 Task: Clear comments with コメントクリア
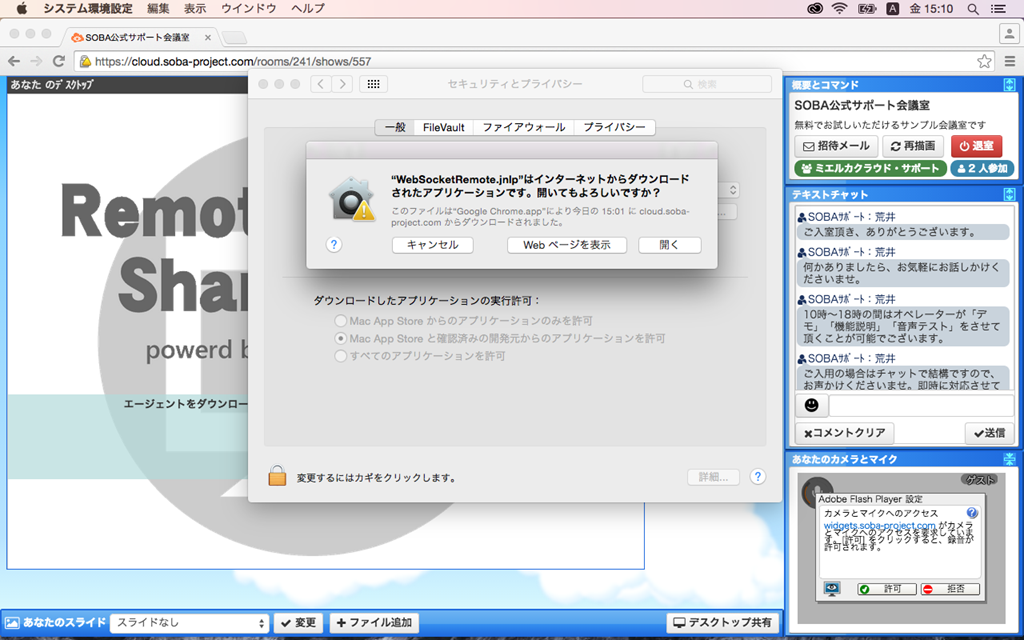(x=844, y=433)
